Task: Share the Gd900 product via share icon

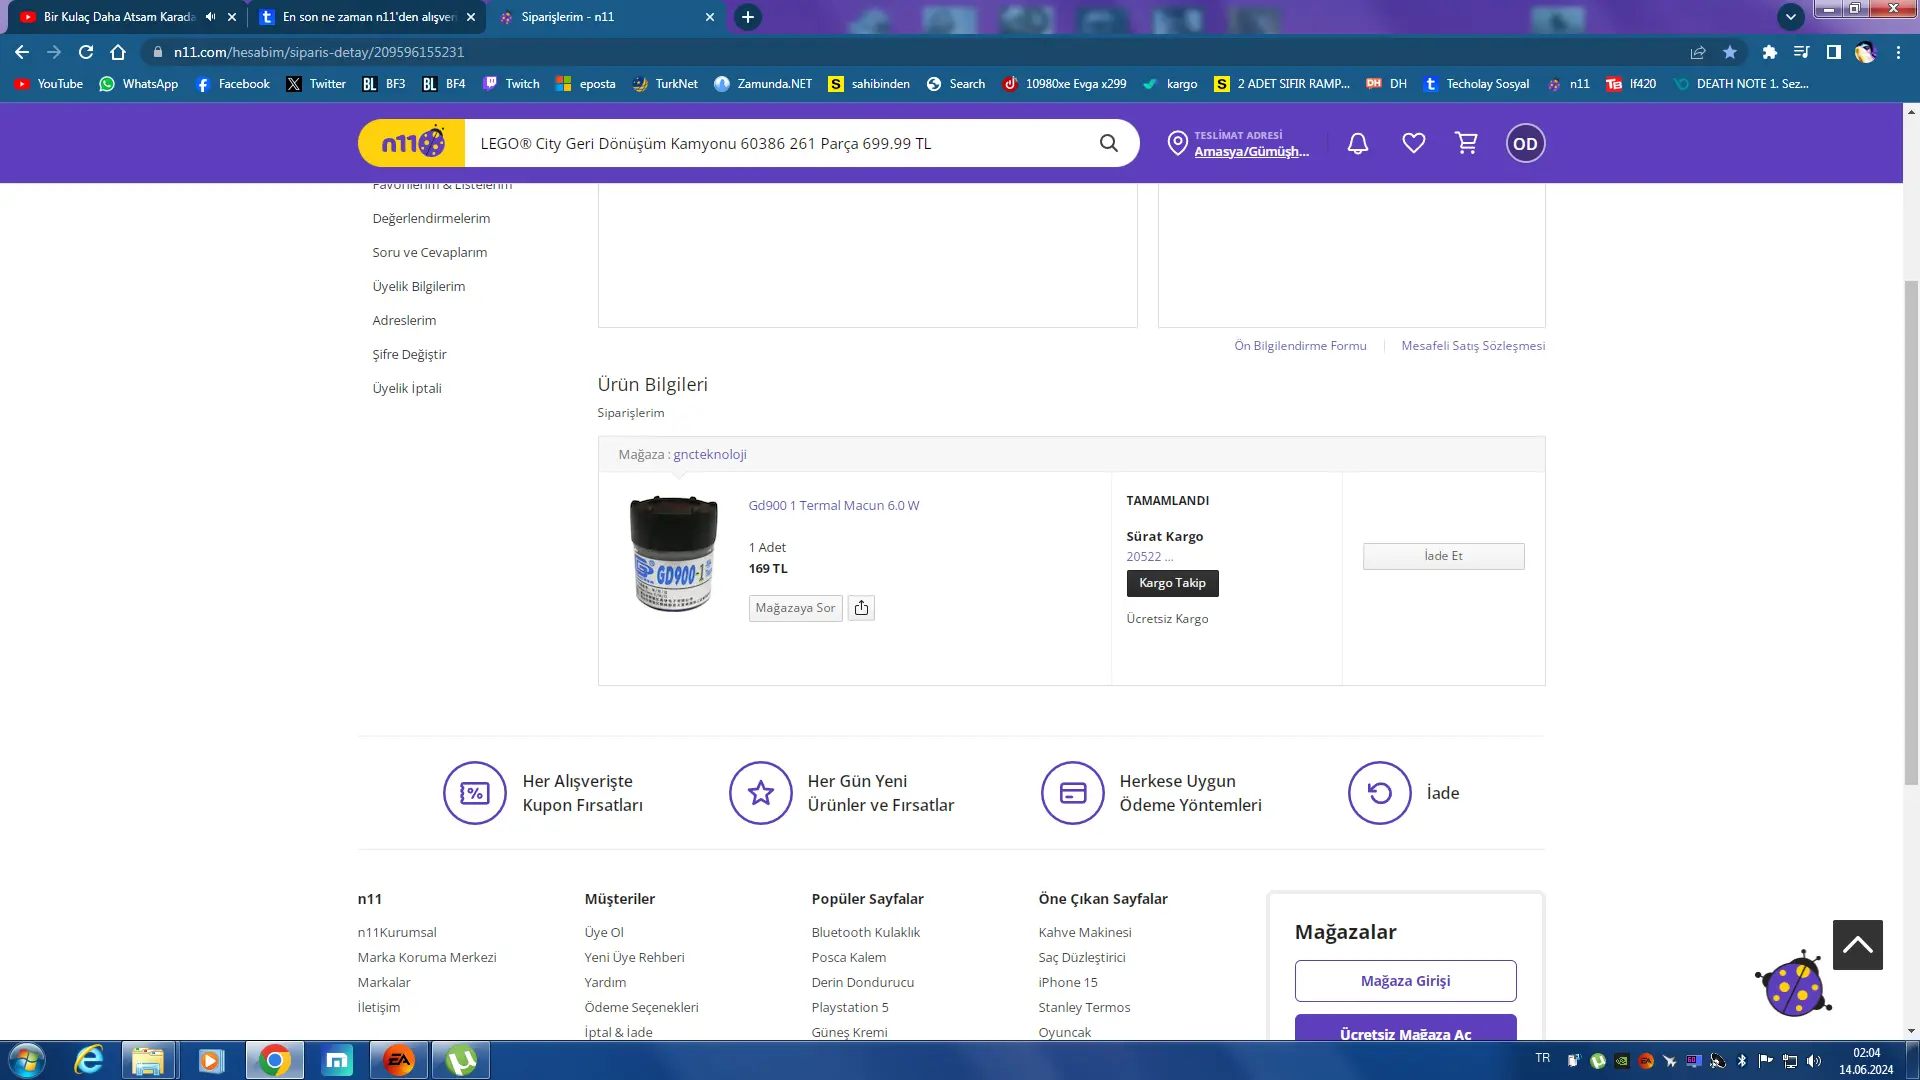Action: pyautogui.click(x=861, y=608)
